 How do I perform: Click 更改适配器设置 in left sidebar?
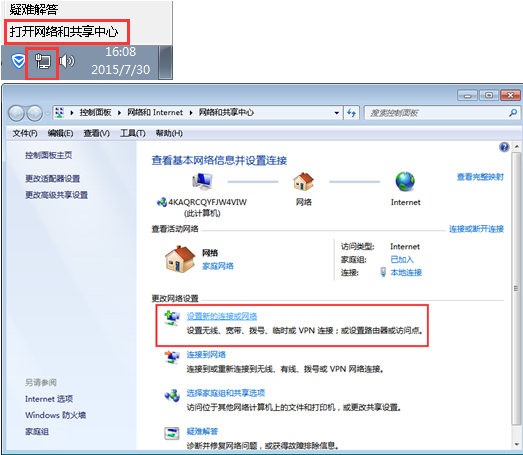(53, 179)
